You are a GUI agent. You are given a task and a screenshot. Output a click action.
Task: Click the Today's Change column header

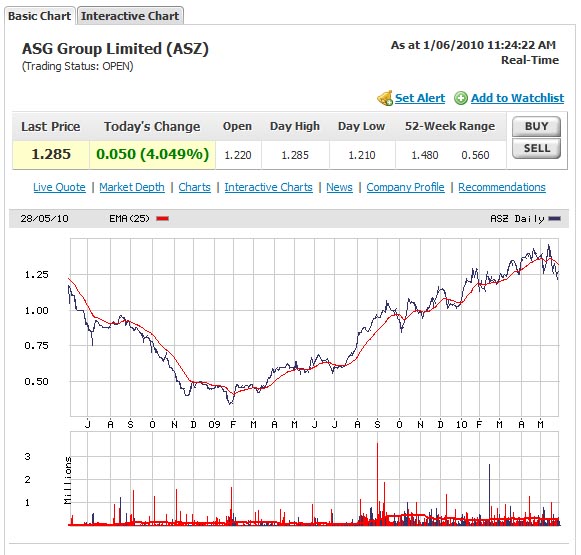[x=152, y=126]
